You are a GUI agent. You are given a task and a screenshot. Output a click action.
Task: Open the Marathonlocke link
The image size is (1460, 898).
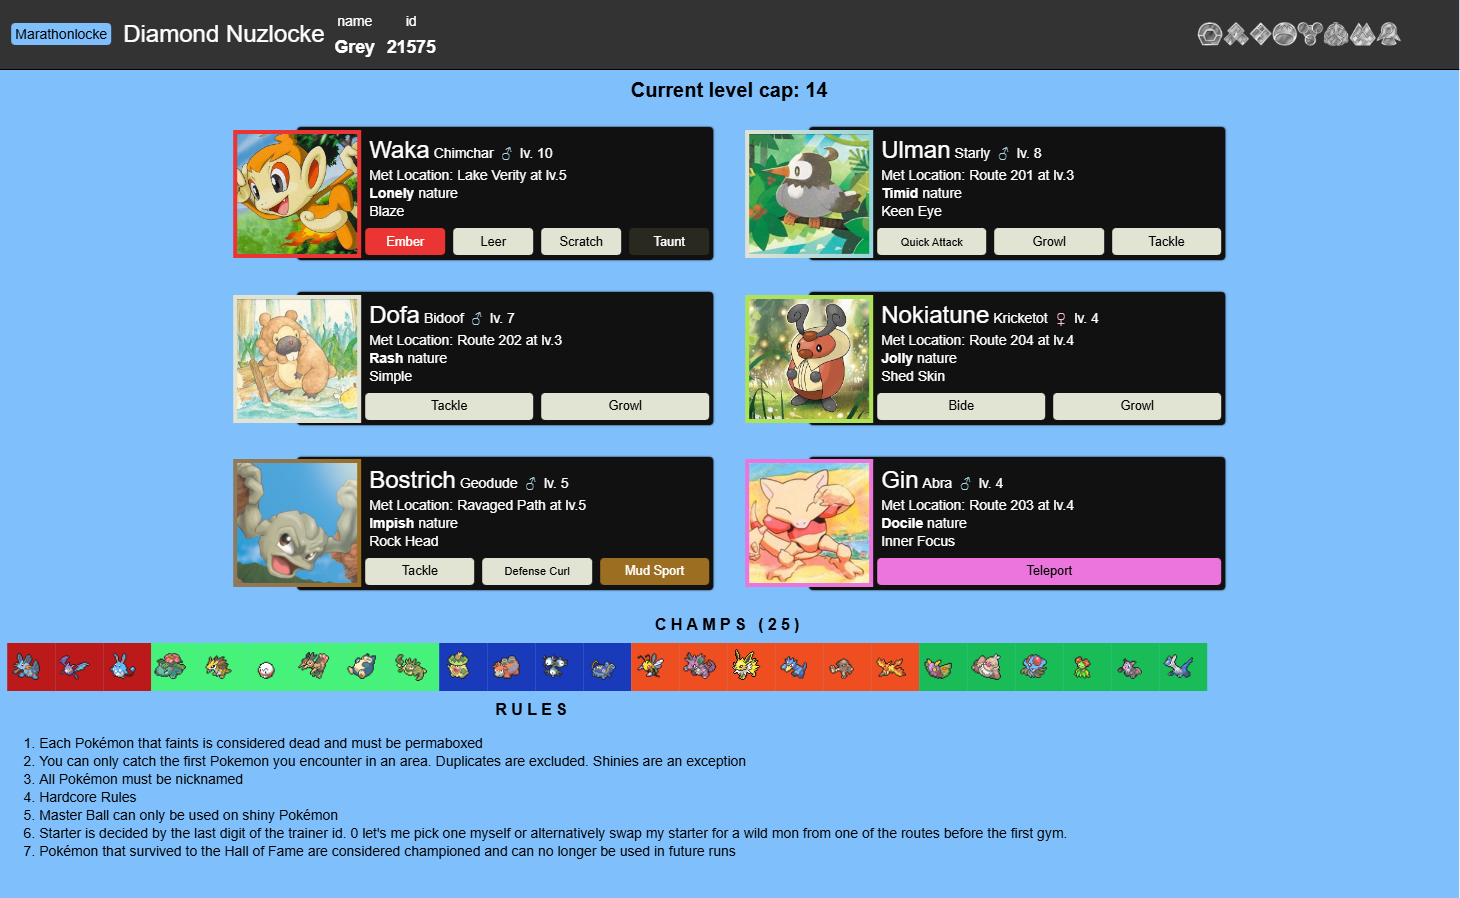(61, 34)
